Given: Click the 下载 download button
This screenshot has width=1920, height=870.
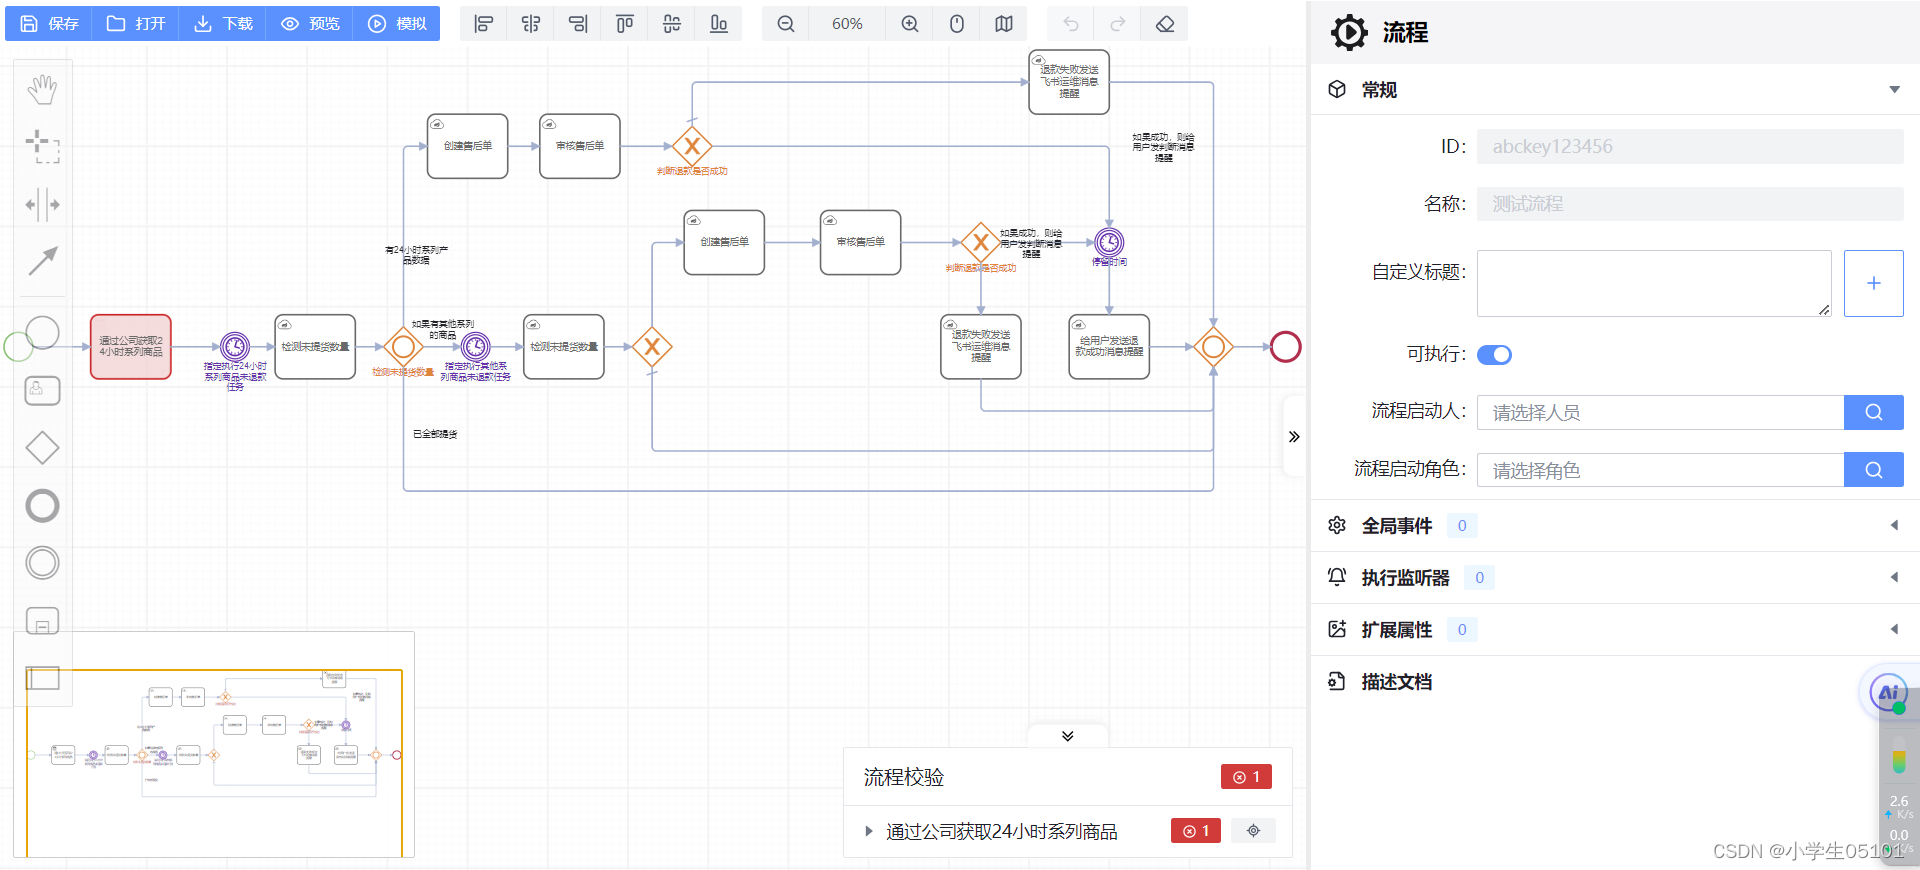Looking at the screenshot, I should click(223, 23).
